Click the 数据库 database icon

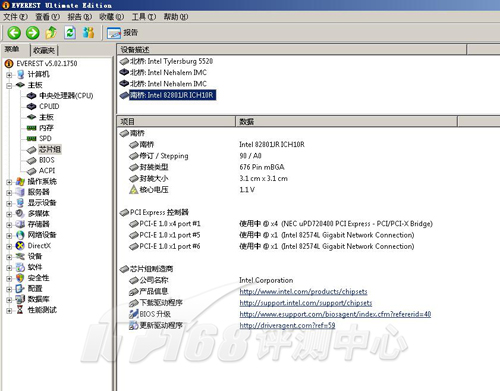click(20, 299)
